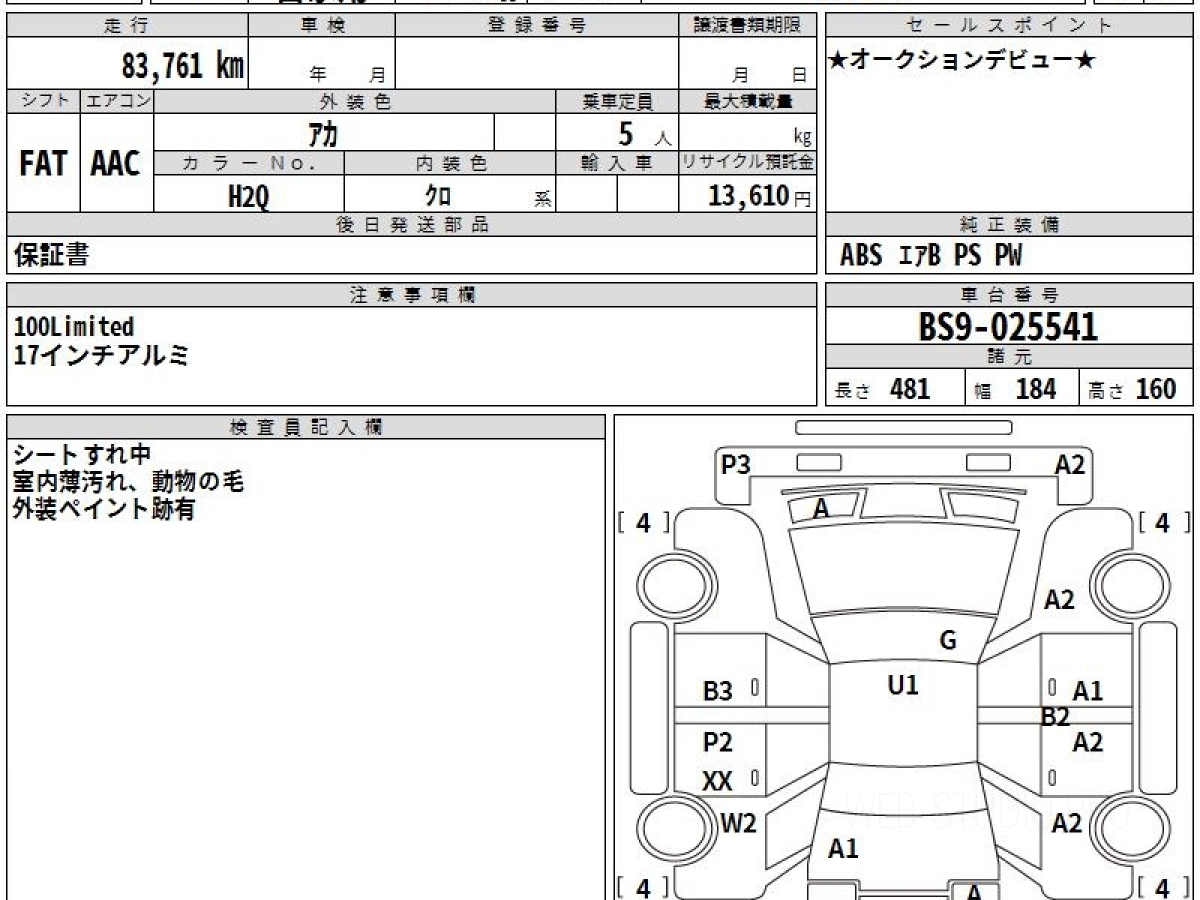Click the 車台番号 header
Viewport: 1200px width, 900px height.
[x=1009, y=295]
